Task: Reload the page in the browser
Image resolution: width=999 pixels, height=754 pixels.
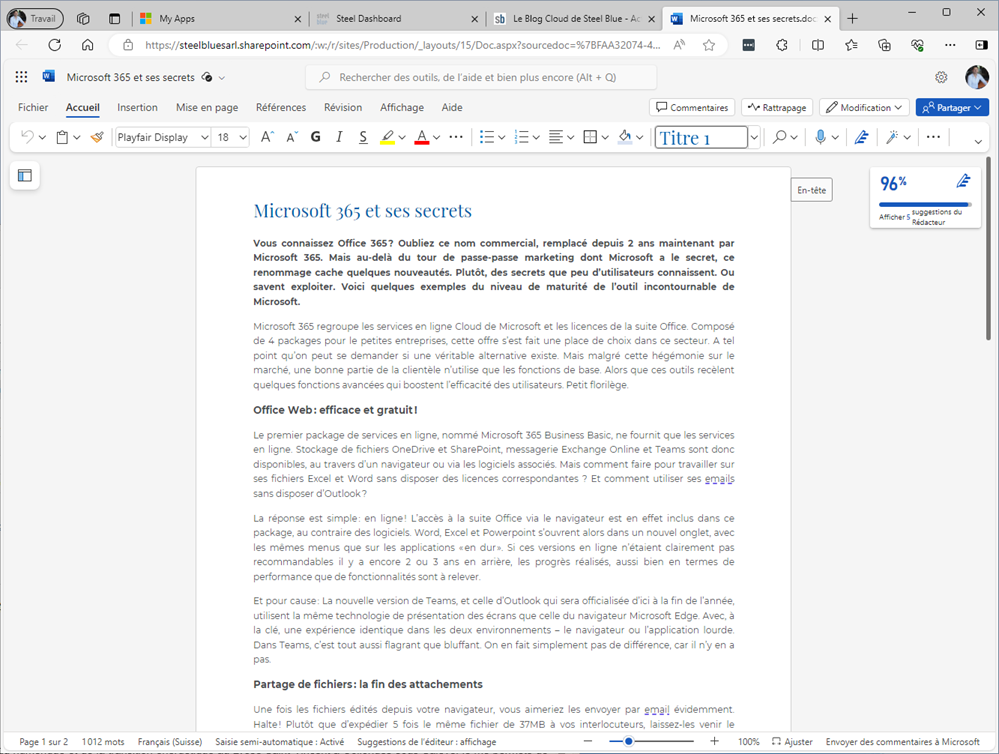Action: tap(55, 45)
